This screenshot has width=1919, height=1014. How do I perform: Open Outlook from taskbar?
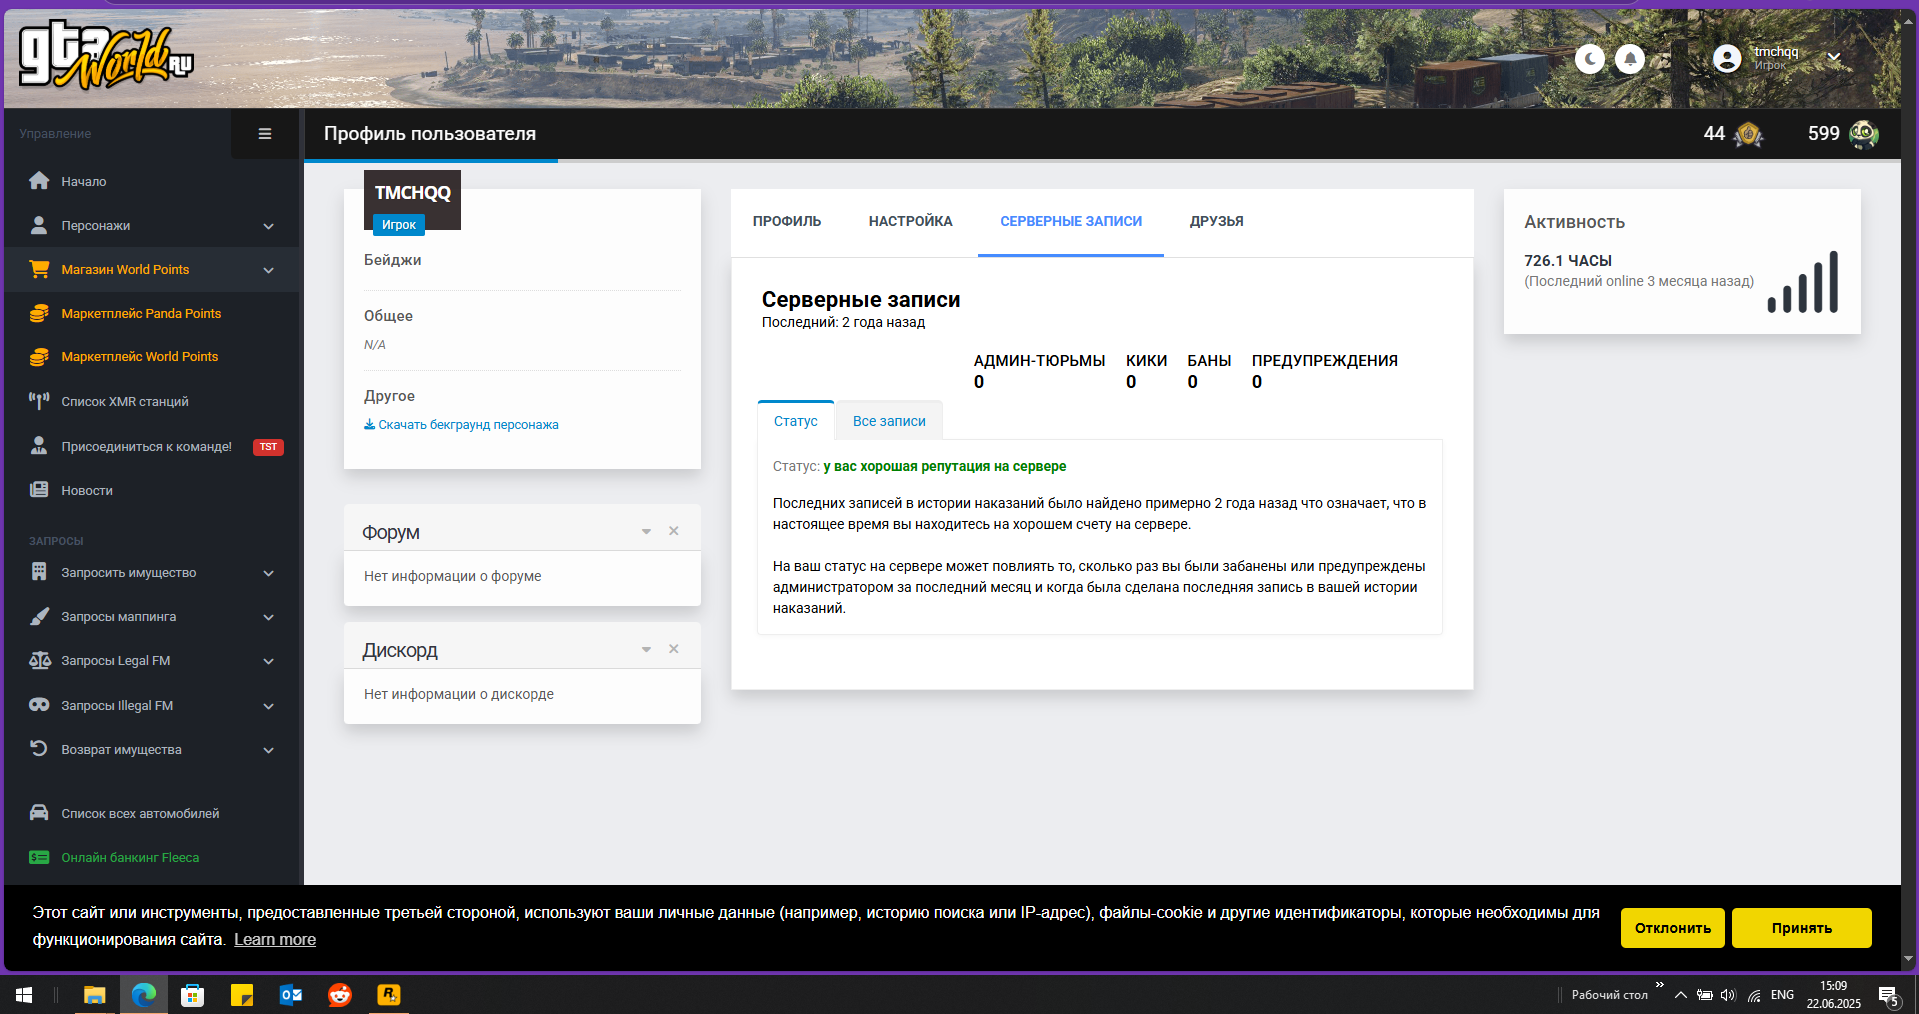click(291, 995)
